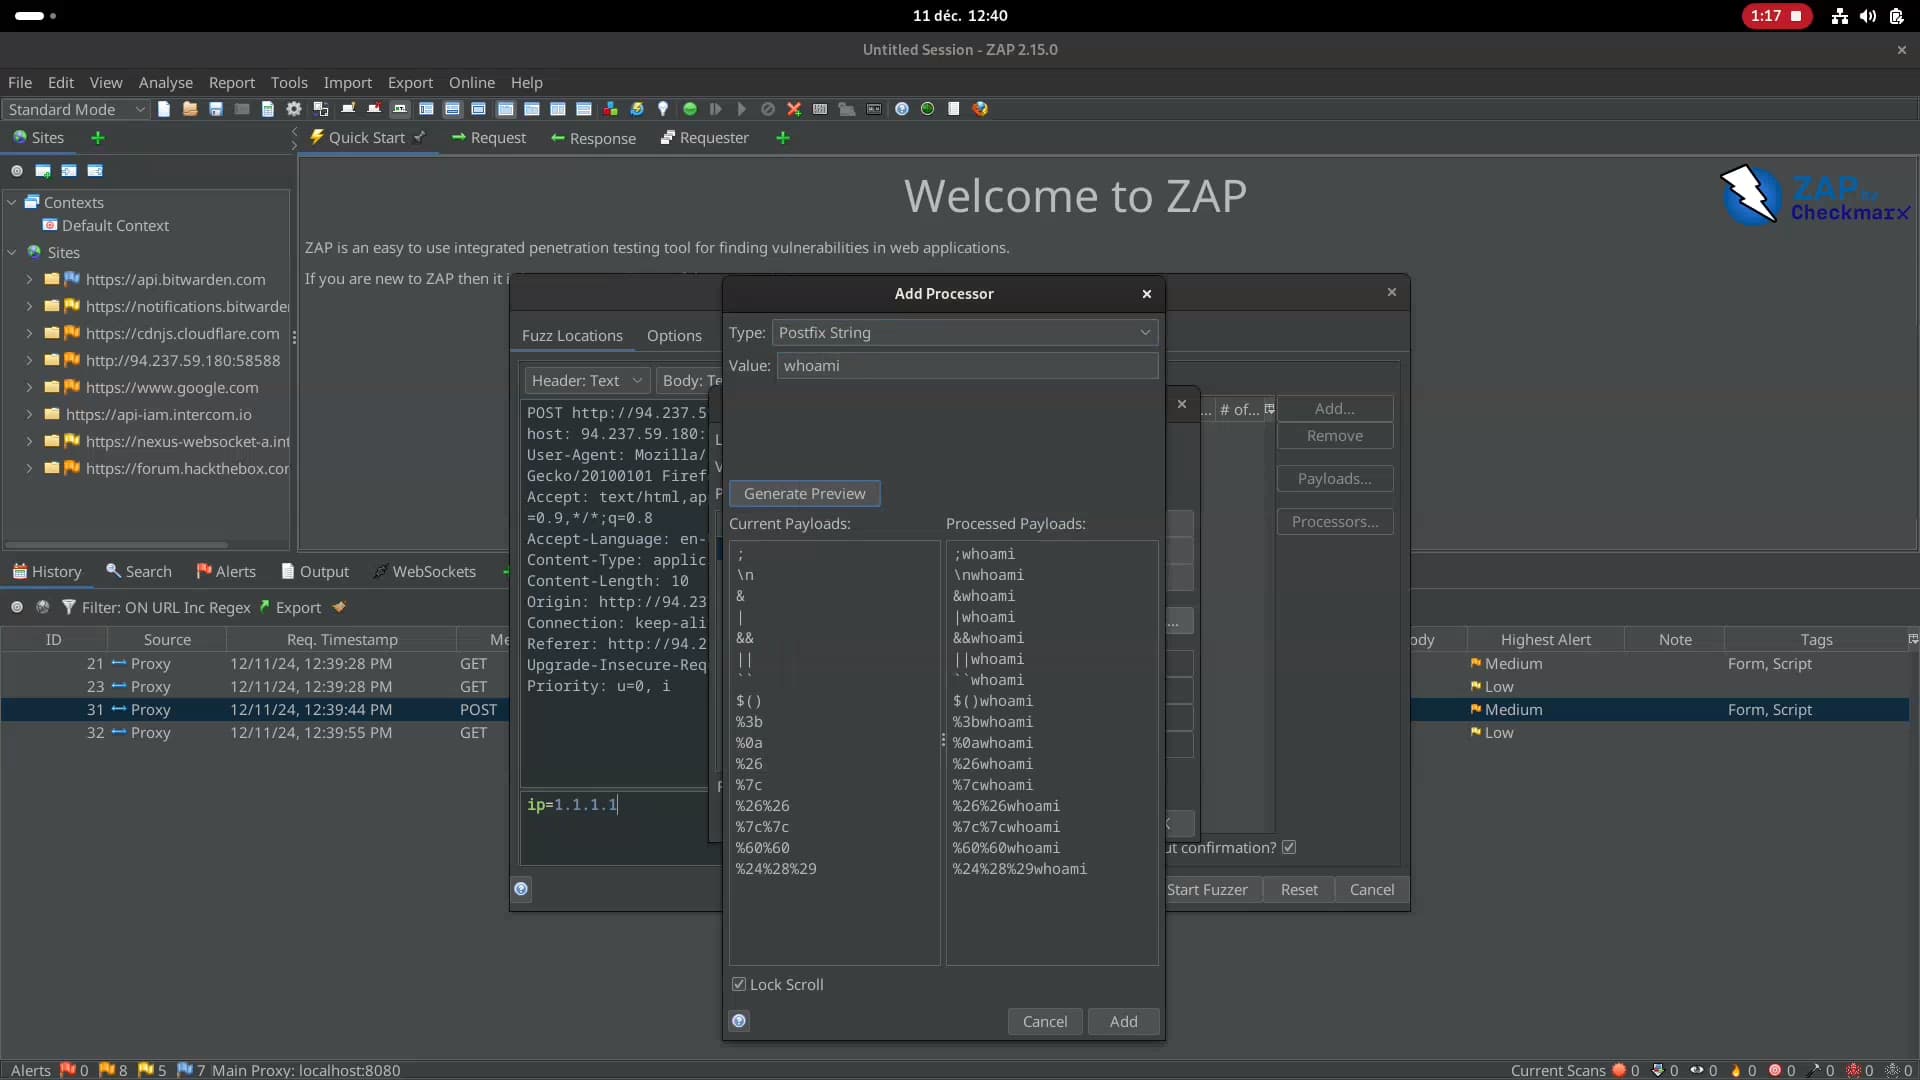This screenshot has height=1080, width=1920.
Task: Click the blue help circle in toolbar
Action: 902,109
